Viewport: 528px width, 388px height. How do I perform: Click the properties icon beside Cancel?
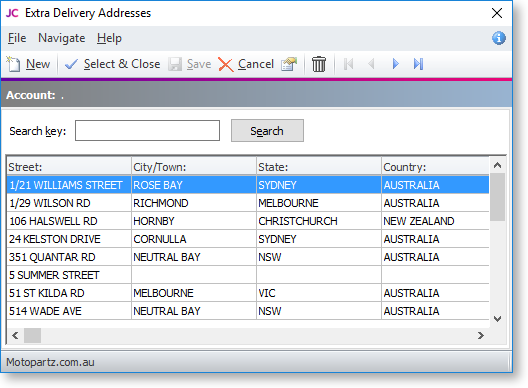289,64
